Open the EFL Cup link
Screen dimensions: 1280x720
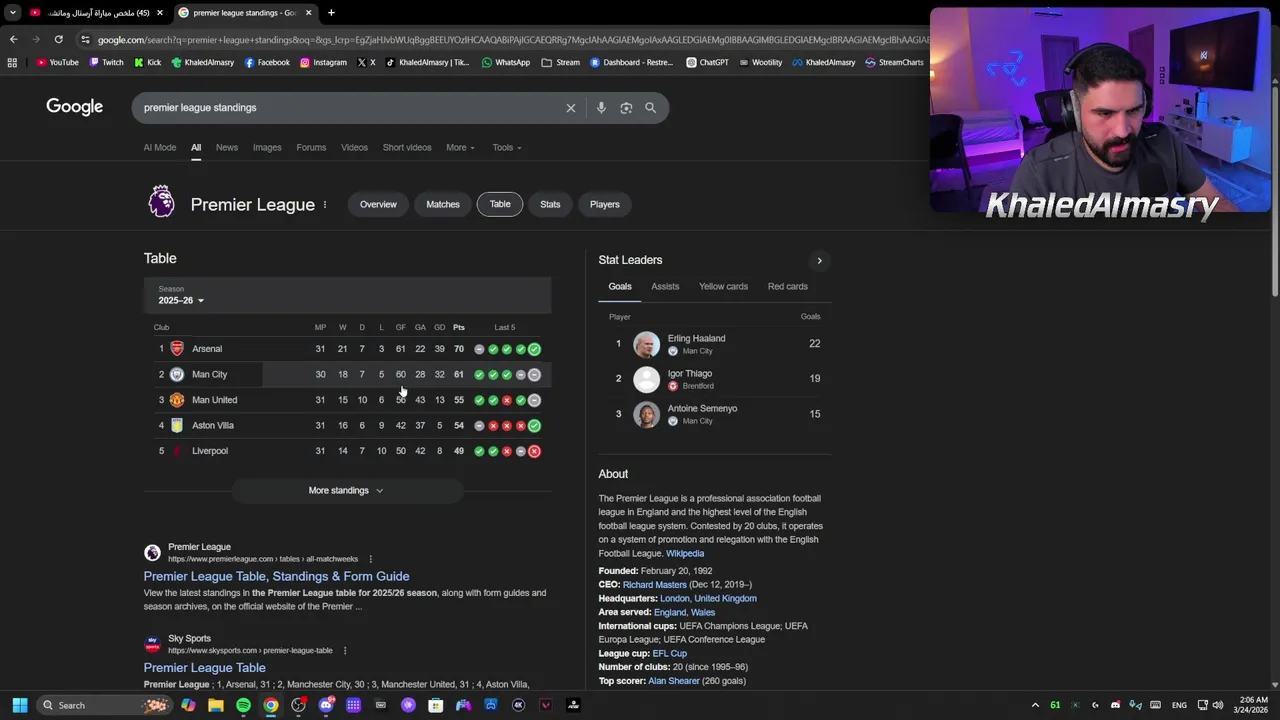[x=670, y=653]
